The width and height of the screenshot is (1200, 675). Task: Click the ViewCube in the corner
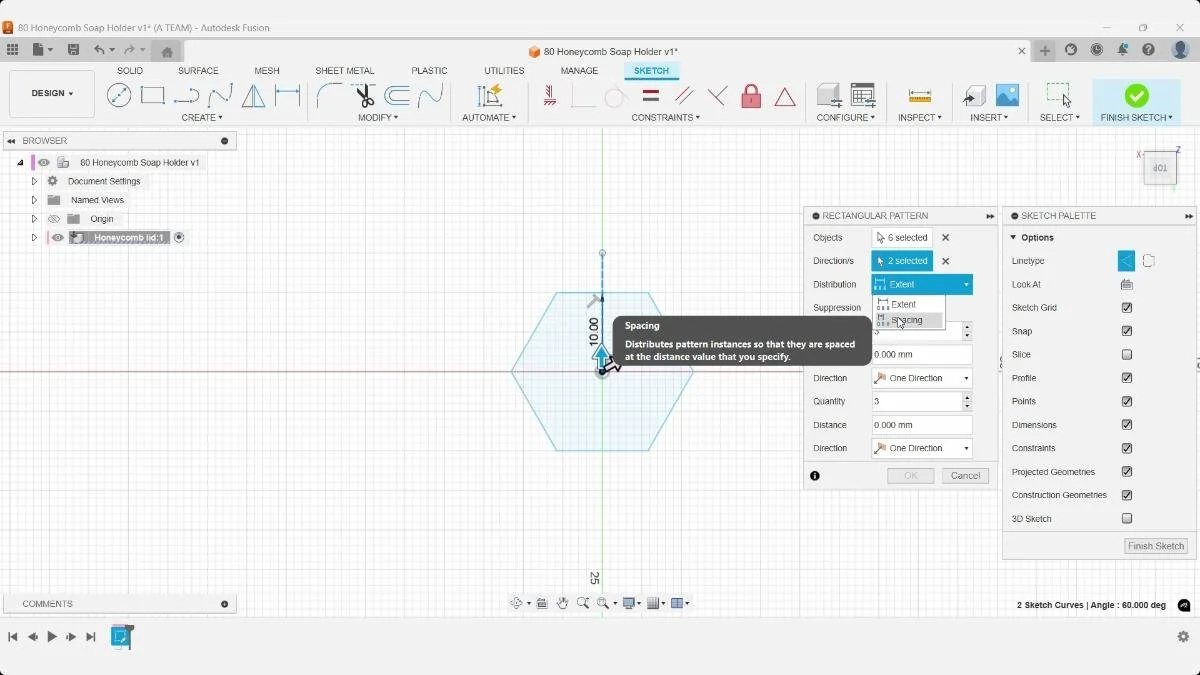[x=1160, y=168]
